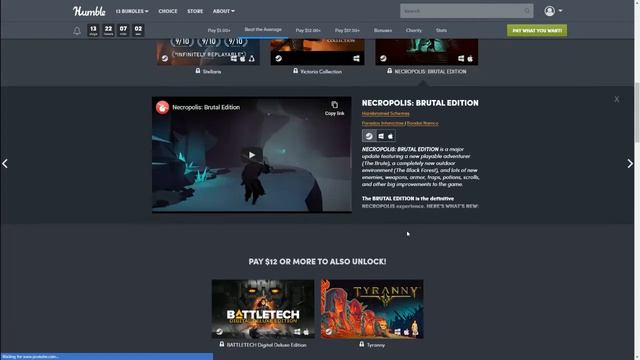Screen dimensions: 640x360
Task: Jump to the Pay $12 tier tab
Action: point(308,31)
